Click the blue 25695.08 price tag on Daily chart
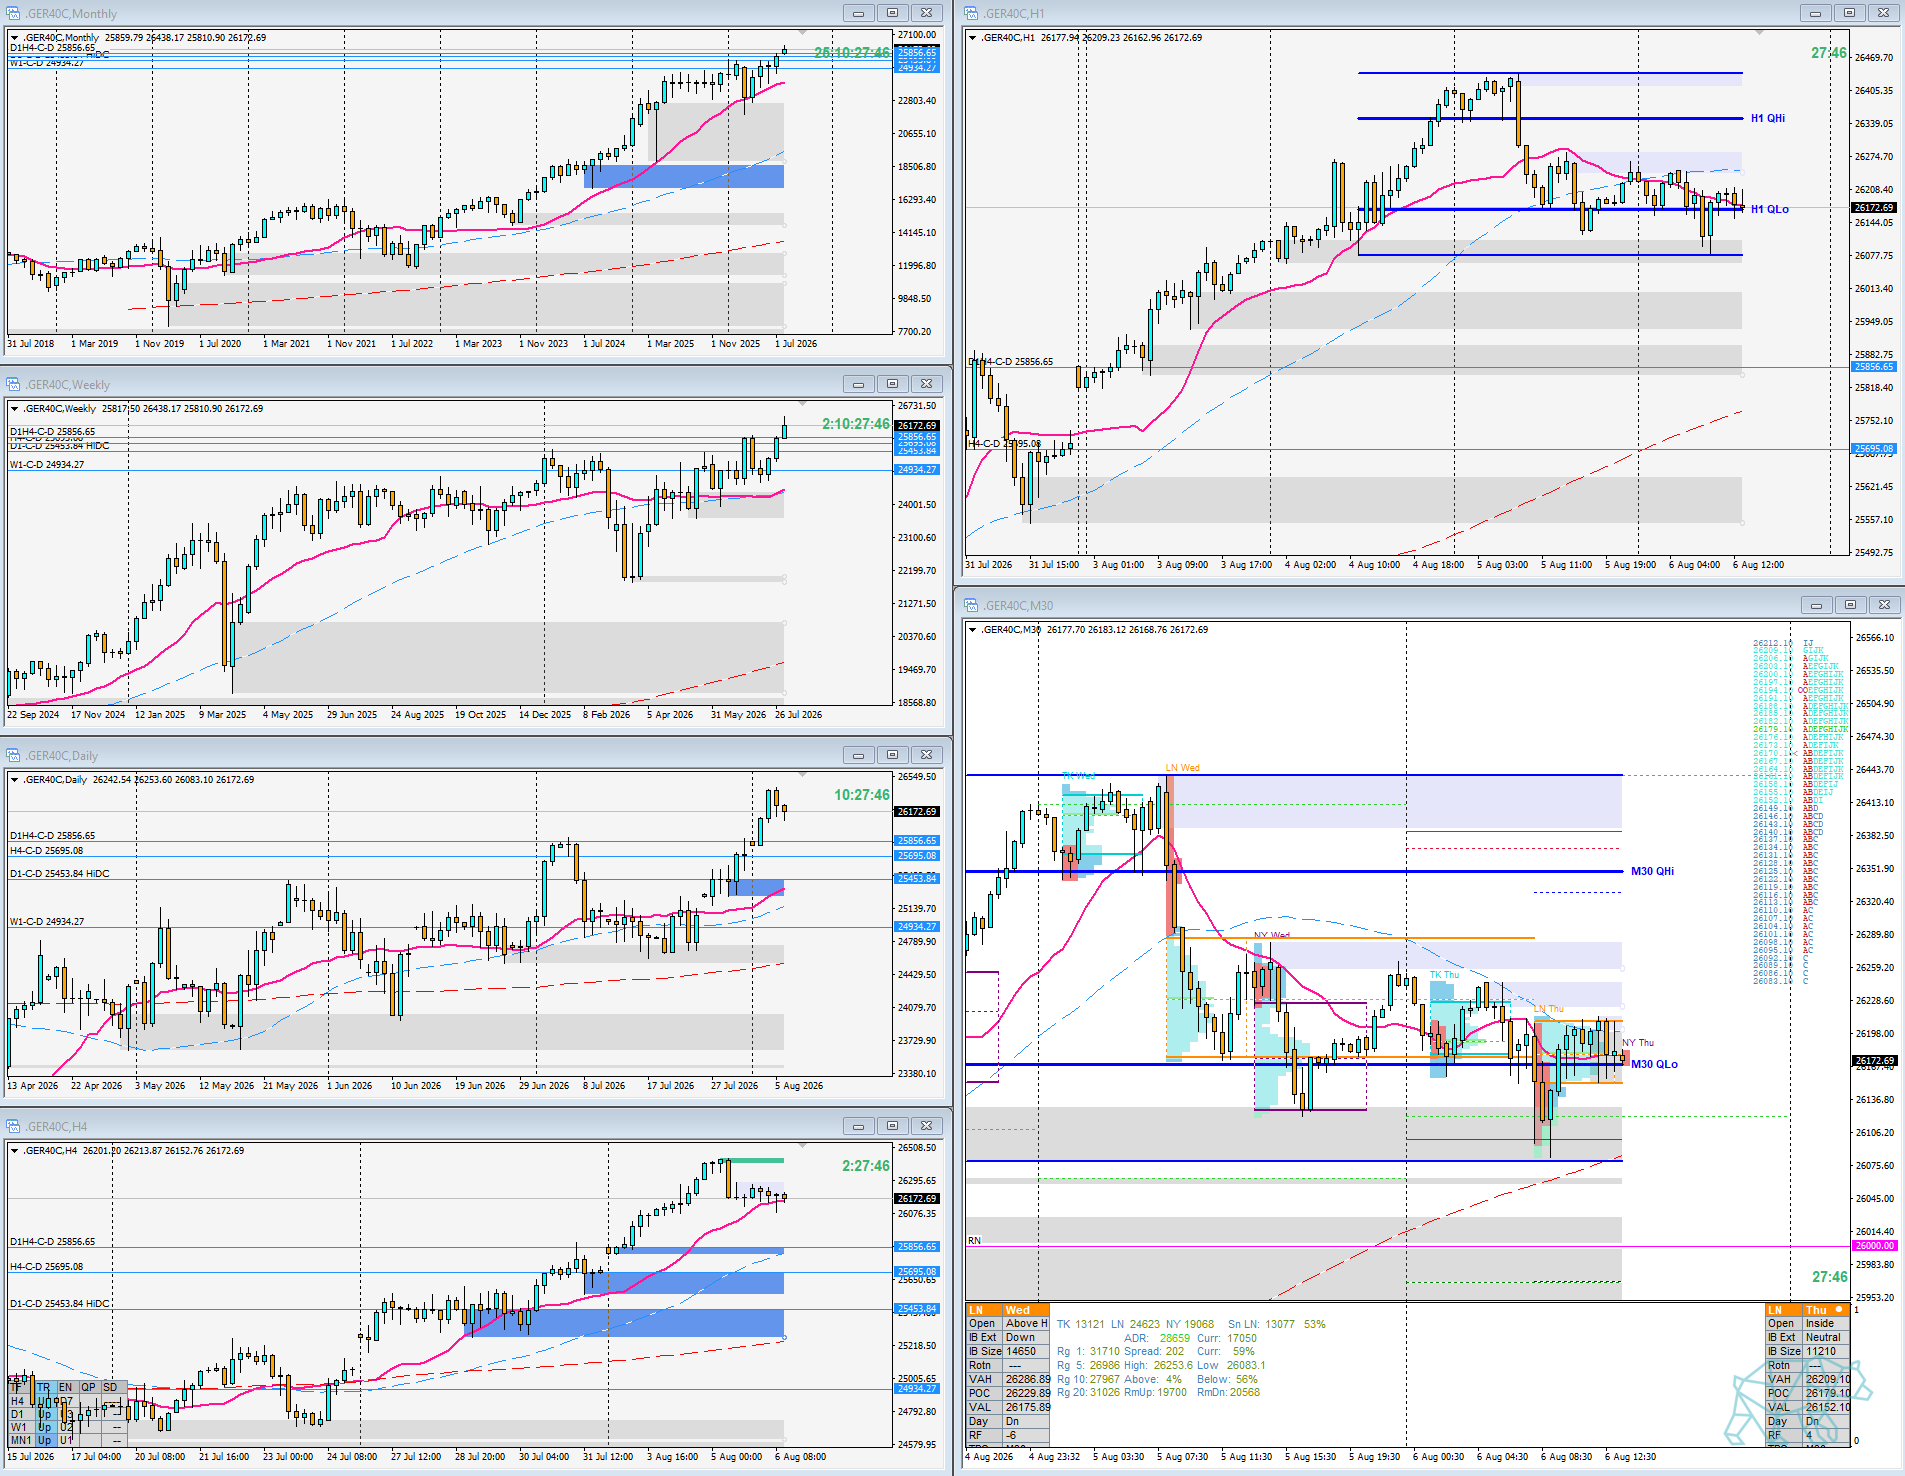The image size is (1905, 1476). (917, 856)
